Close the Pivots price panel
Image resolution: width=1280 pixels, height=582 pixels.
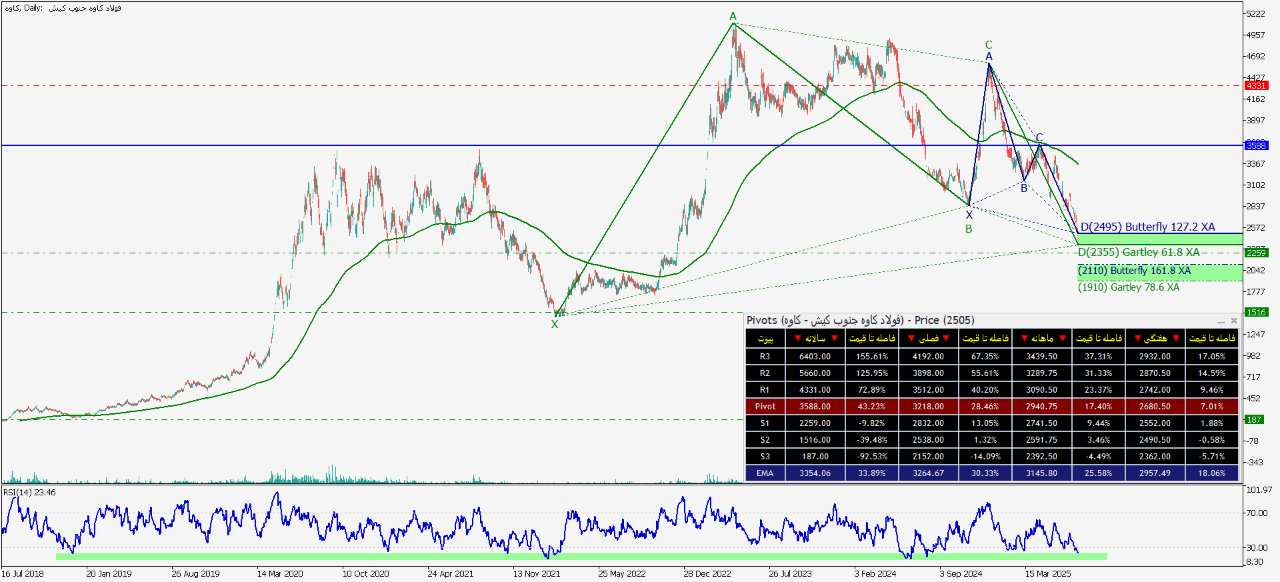point(1234,320)
